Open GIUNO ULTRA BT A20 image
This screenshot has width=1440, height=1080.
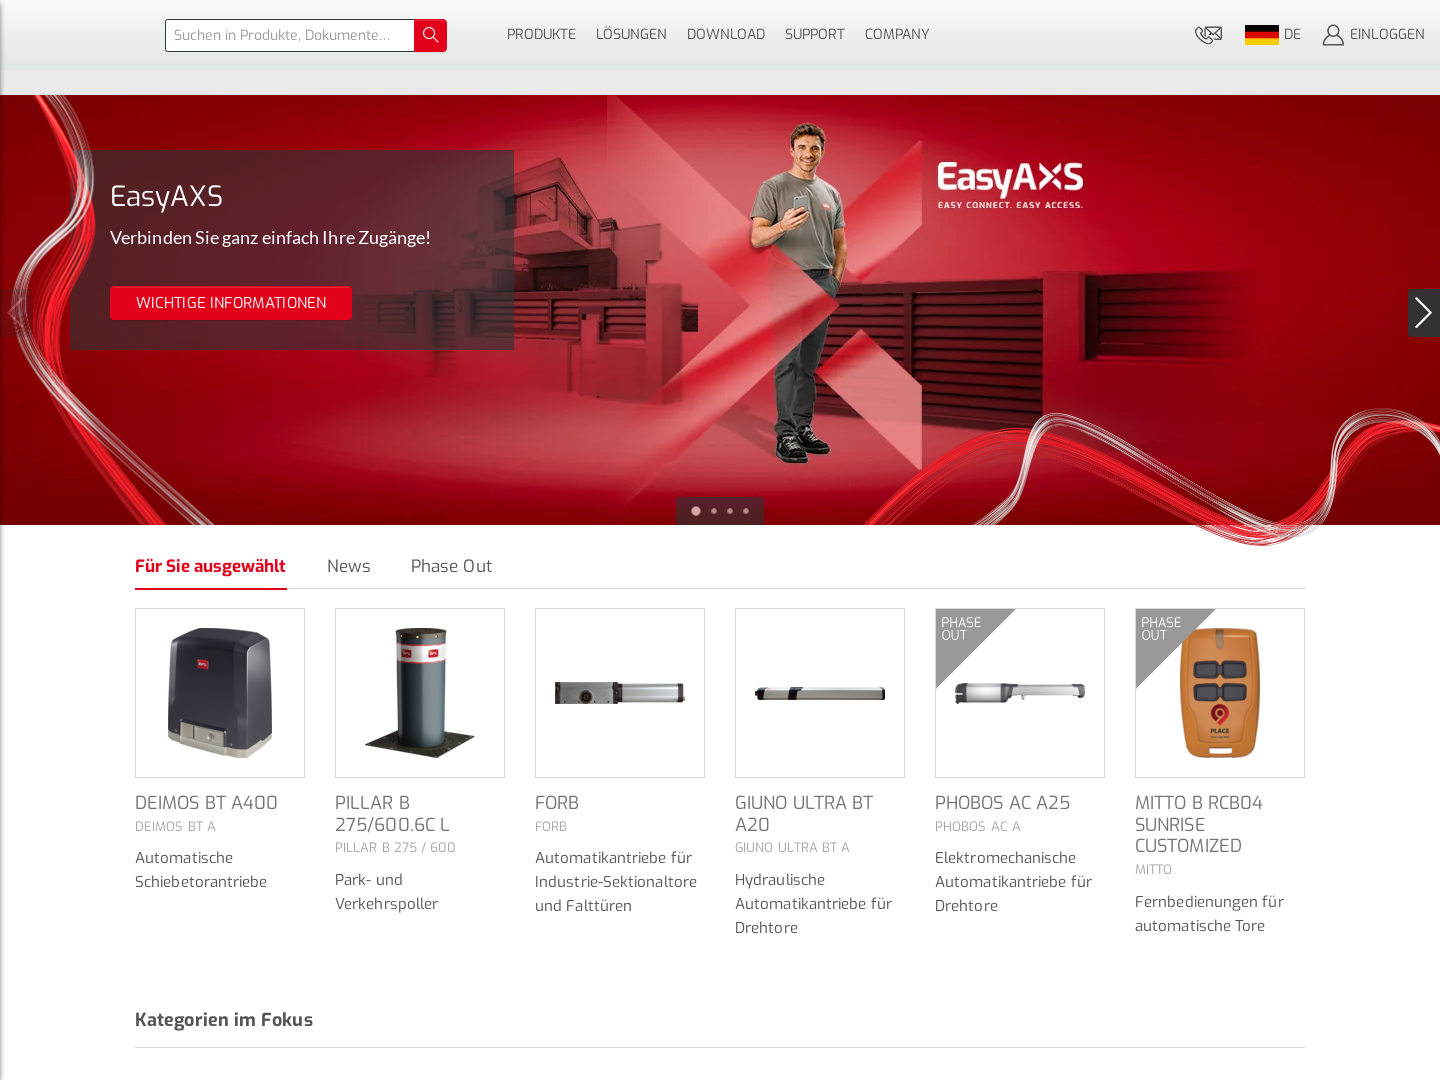(x=820, y=693)
